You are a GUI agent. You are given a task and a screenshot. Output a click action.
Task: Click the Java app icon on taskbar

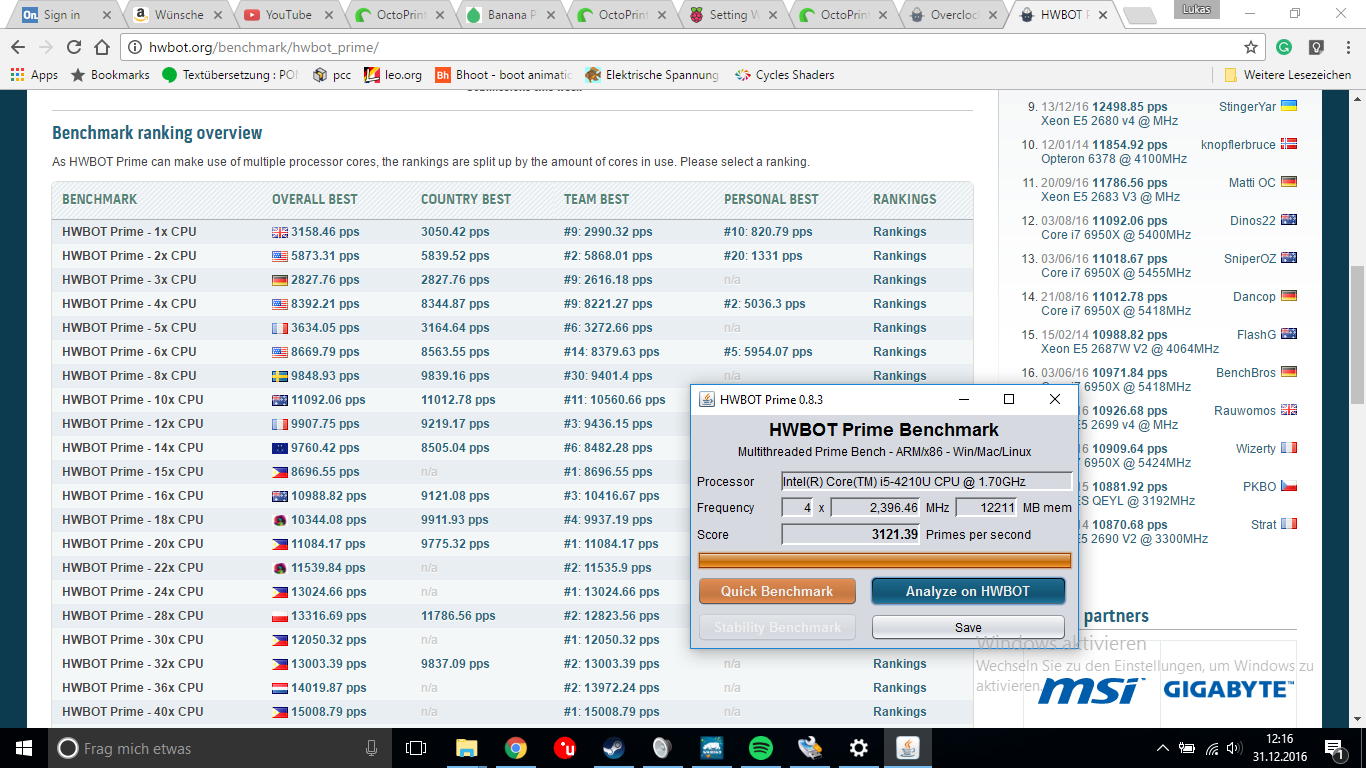pyautogui.click(x=907, y=748)
